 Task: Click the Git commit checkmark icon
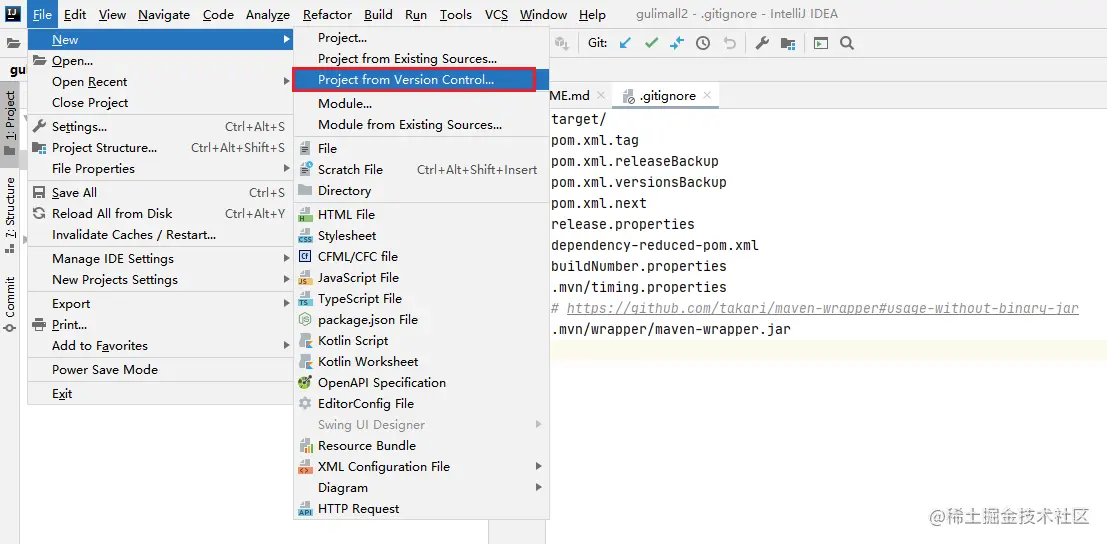click(x=651, y=44)
